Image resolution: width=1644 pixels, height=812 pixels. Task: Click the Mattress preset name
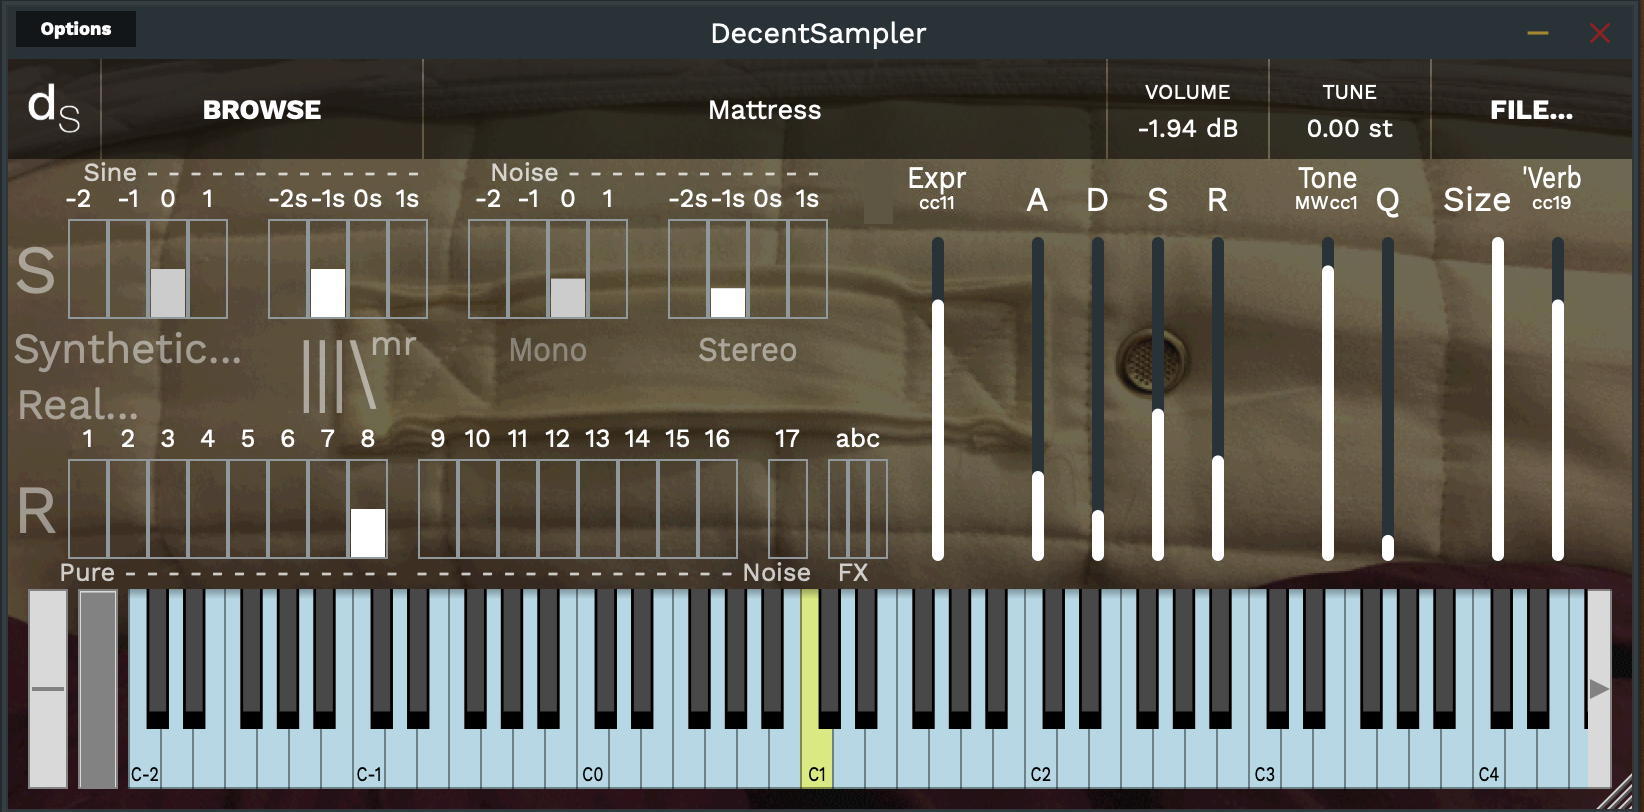765,110
